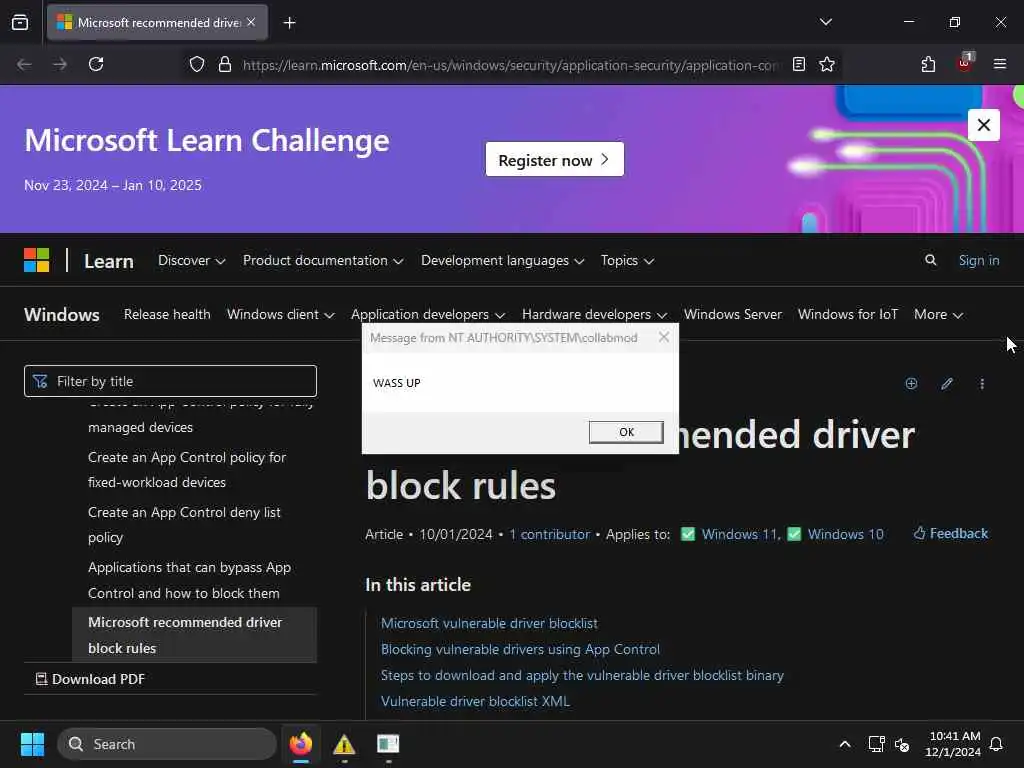Click the Download PDF button

[x=90, y=679]
